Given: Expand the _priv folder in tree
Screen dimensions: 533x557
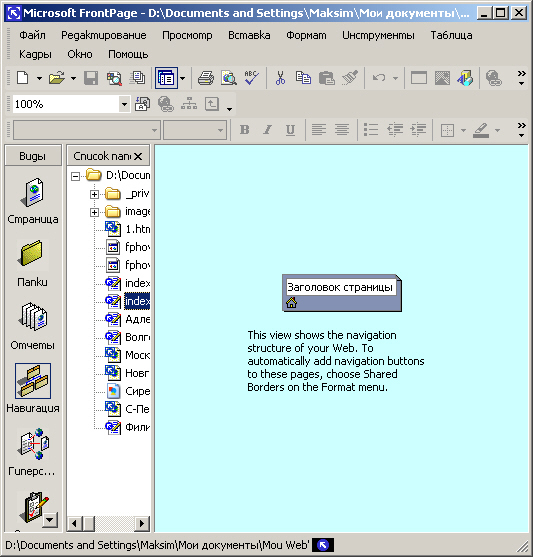Looking at the screenshot, I should click(x=94, y=194).
